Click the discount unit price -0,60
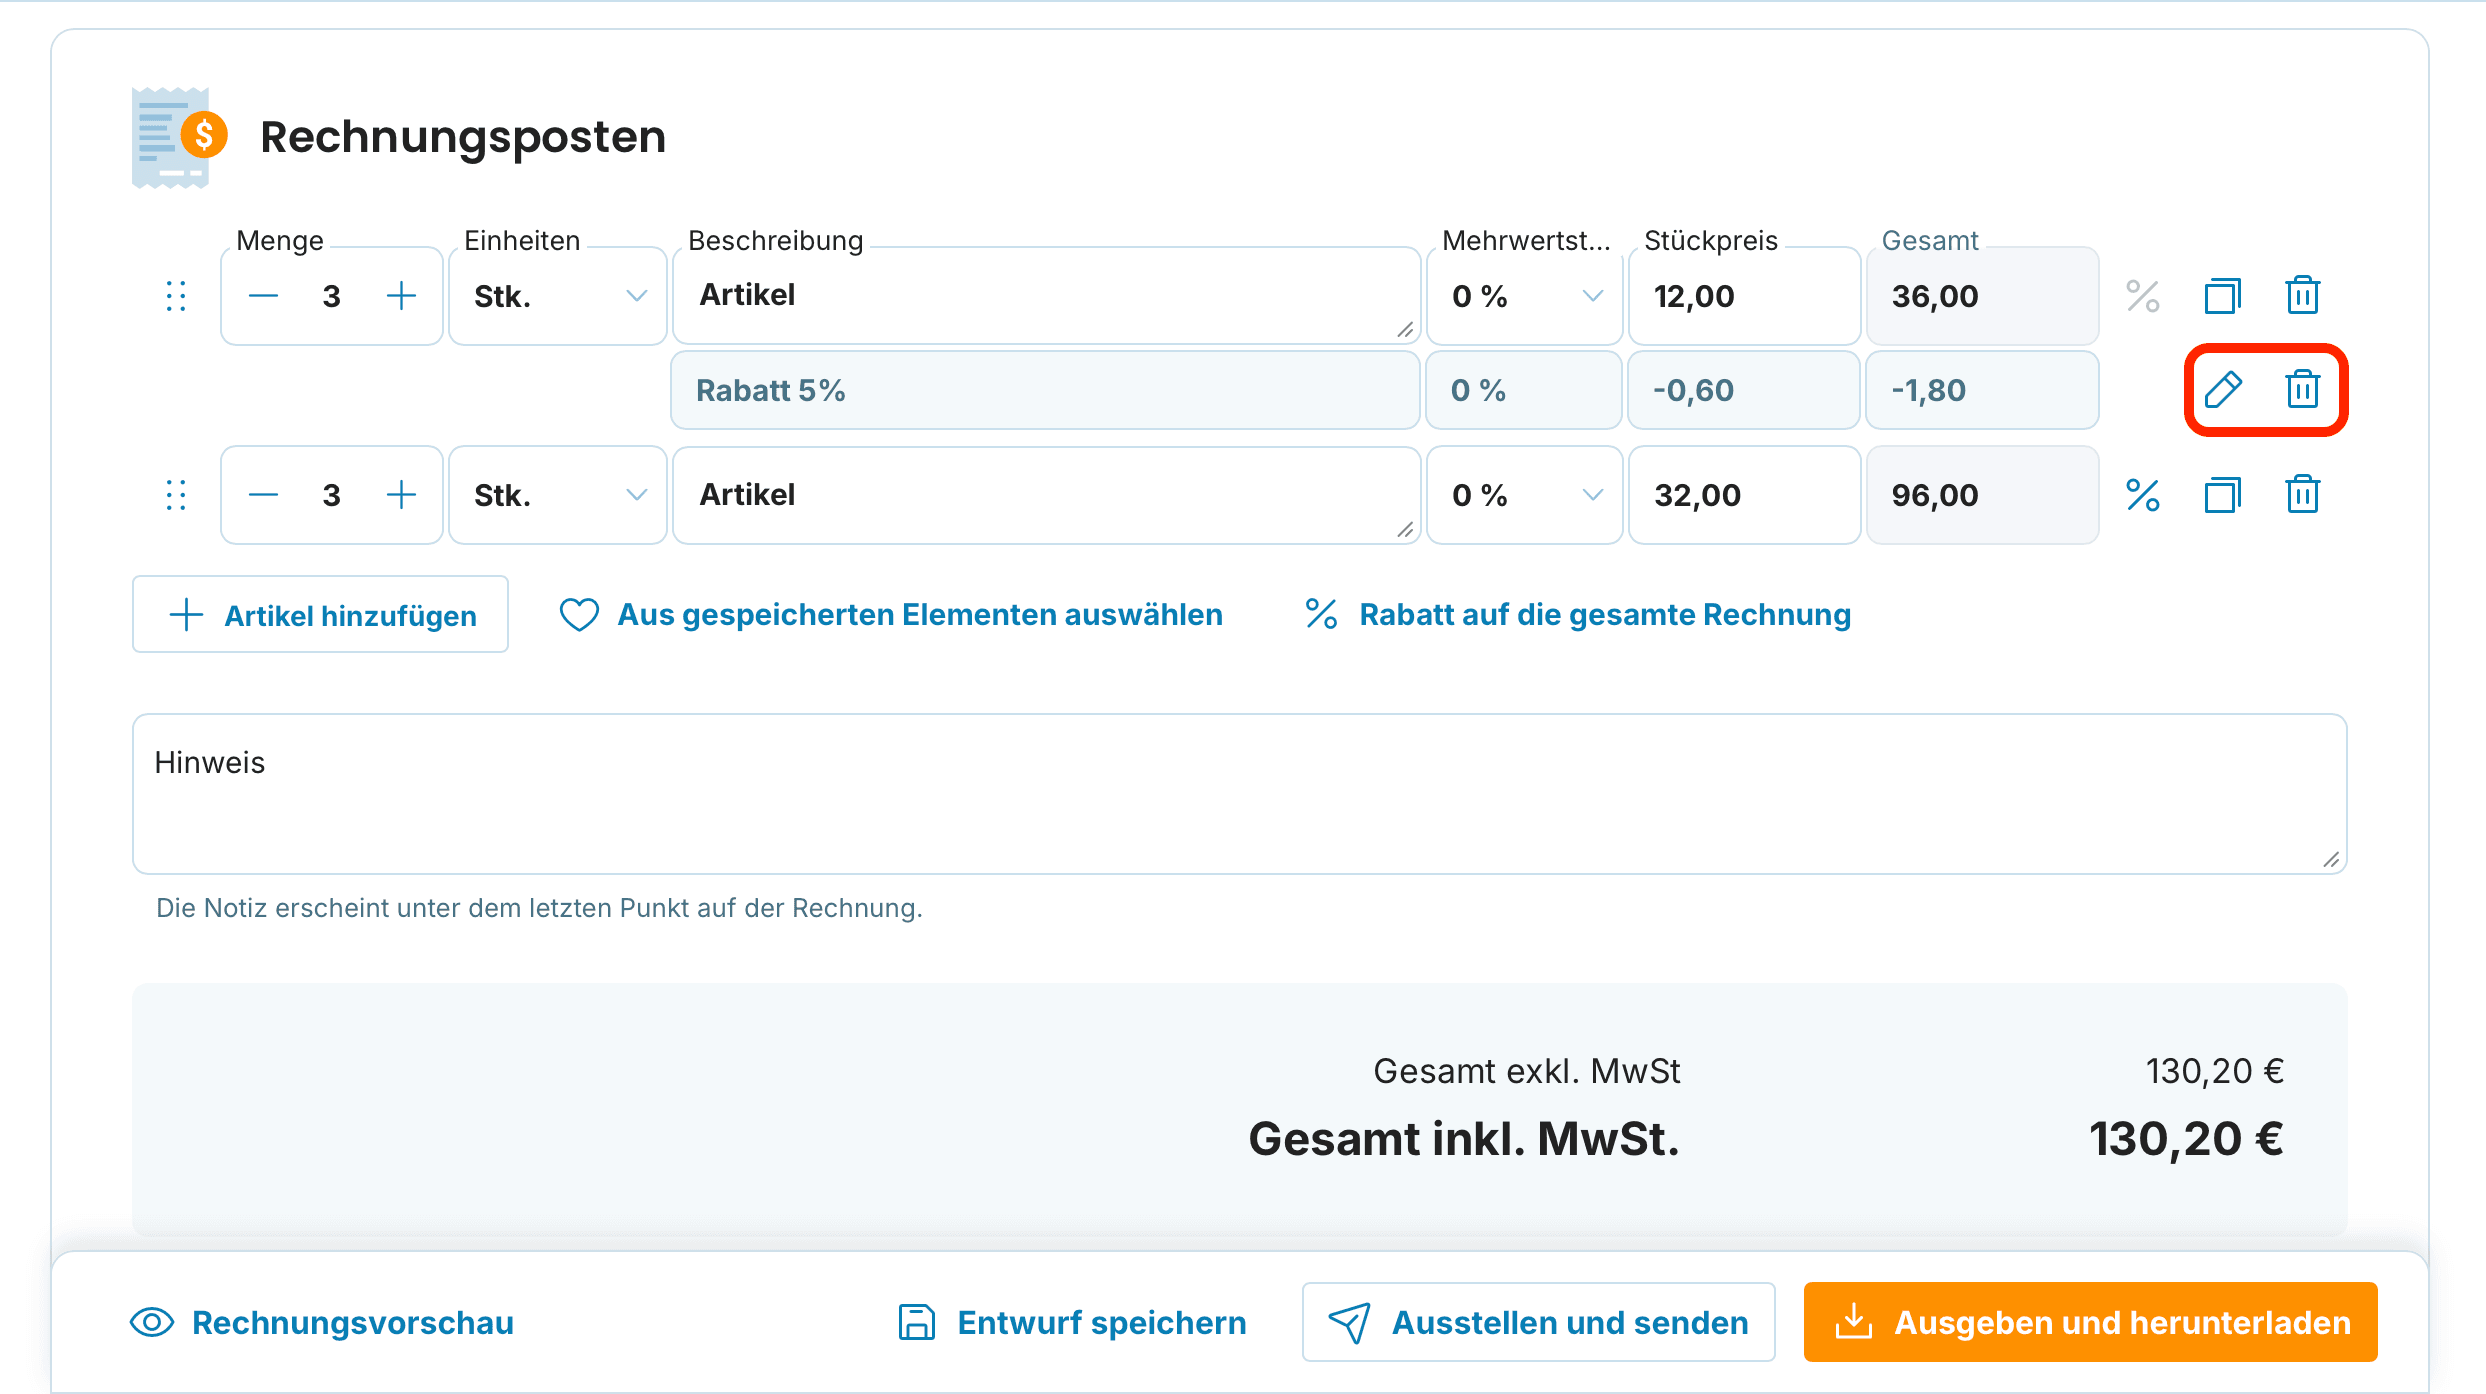Screen dimensions: 2486x1394 pos(1694,390)
